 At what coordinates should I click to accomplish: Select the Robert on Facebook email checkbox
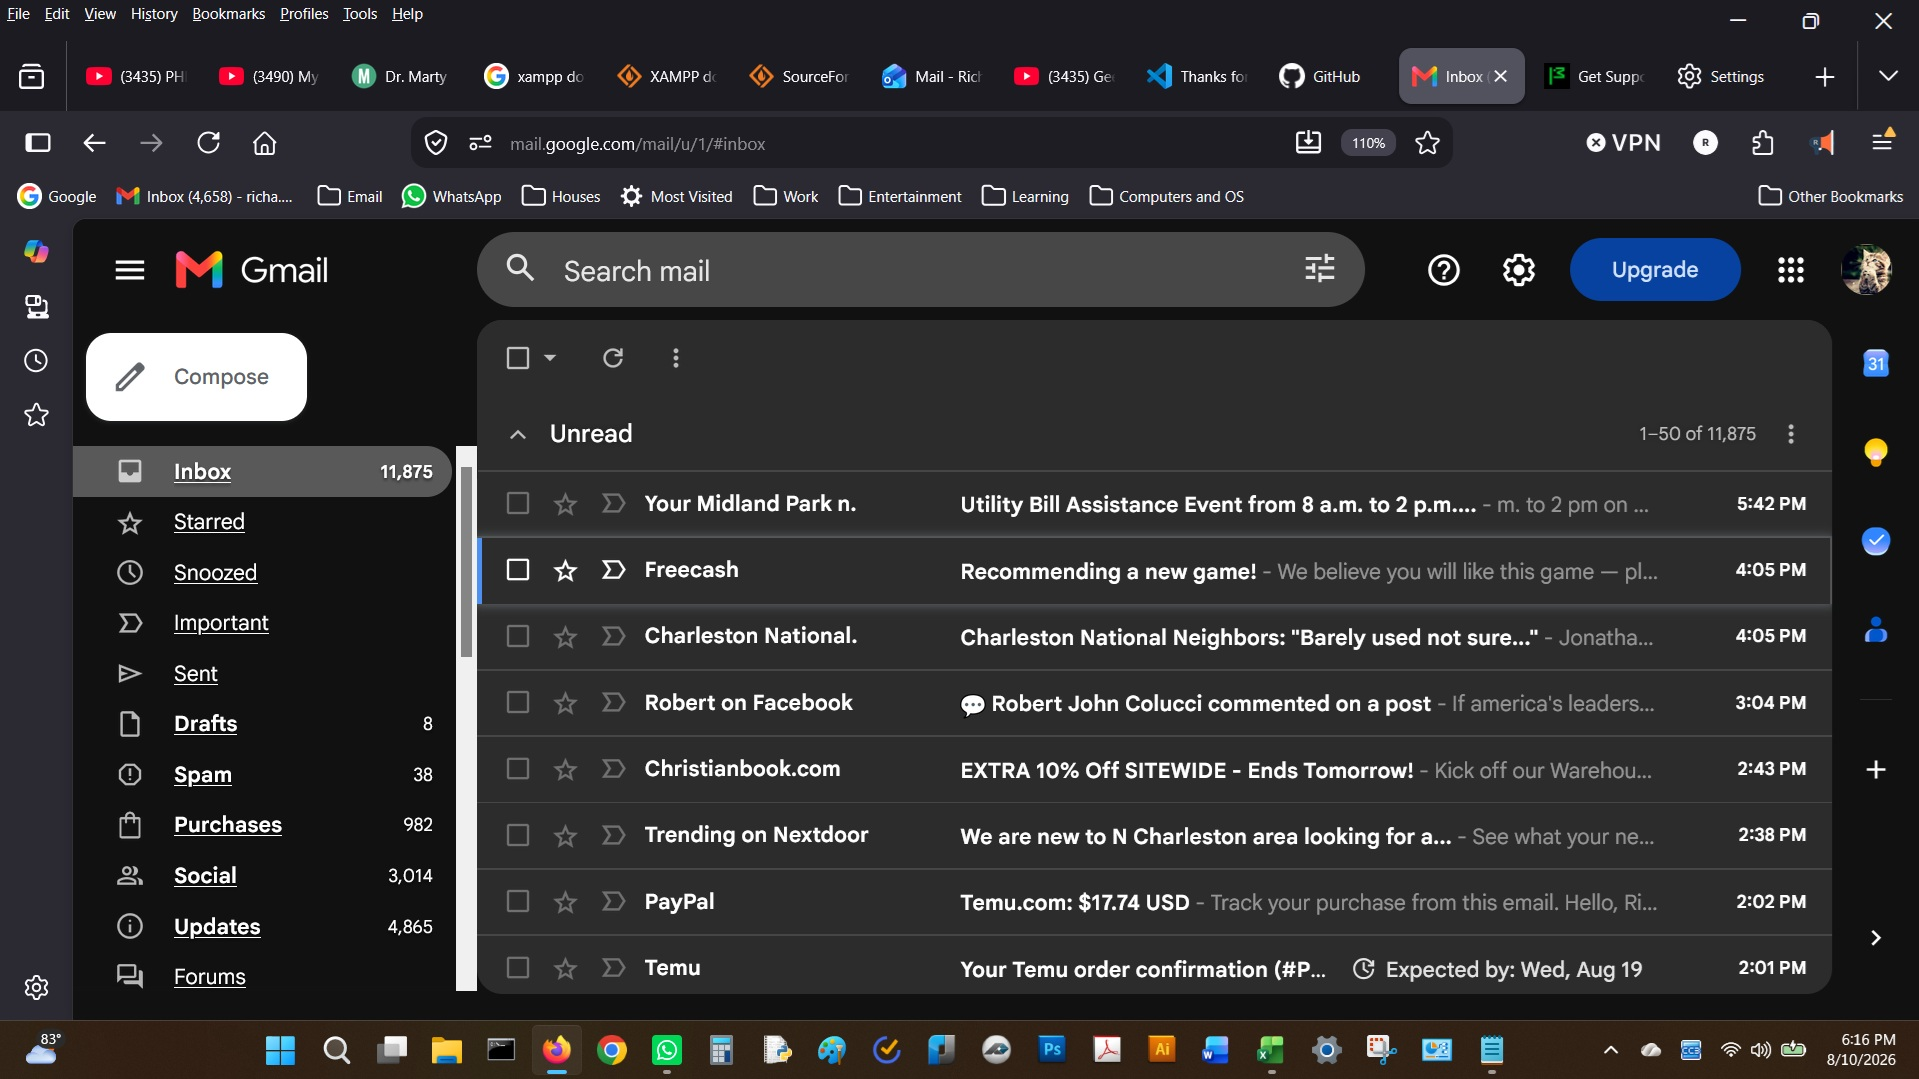tap(518, 703)
